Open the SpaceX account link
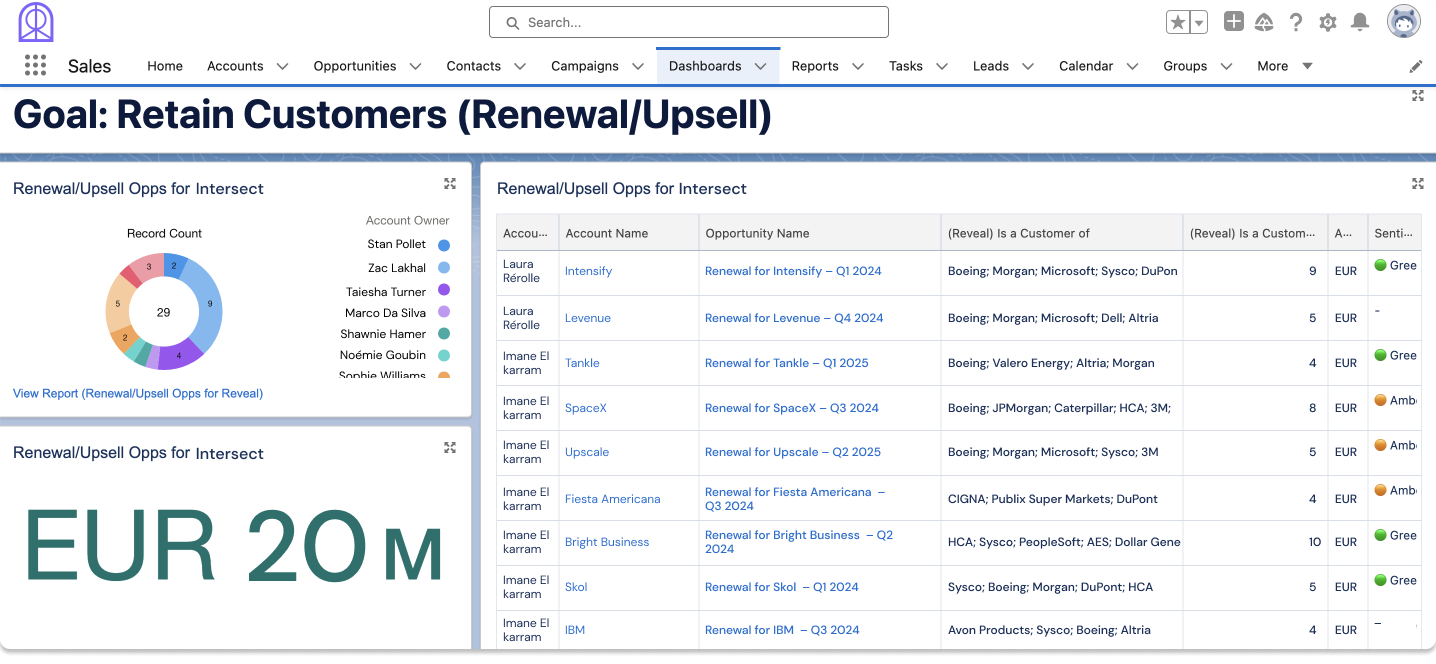 (586, 408)
